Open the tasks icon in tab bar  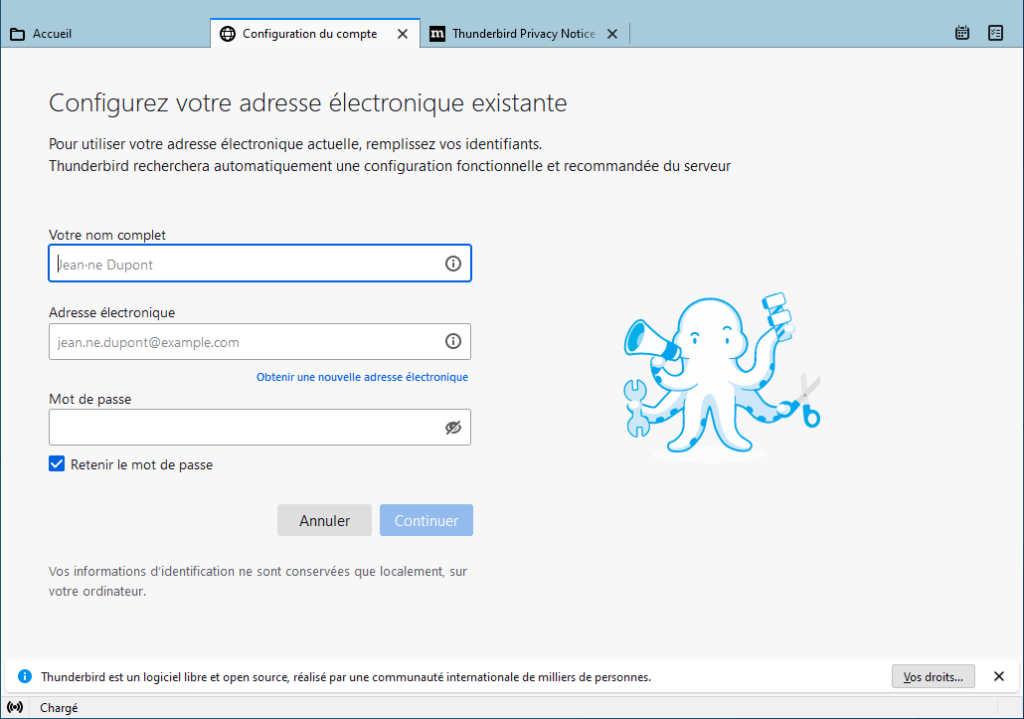point(995,33)
